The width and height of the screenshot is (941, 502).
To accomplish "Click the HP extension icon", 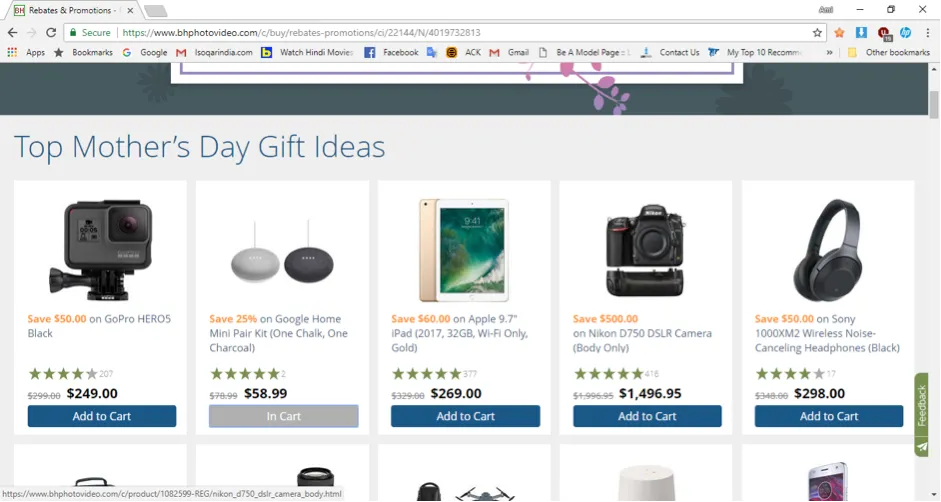I will click(x=905, y=32).
